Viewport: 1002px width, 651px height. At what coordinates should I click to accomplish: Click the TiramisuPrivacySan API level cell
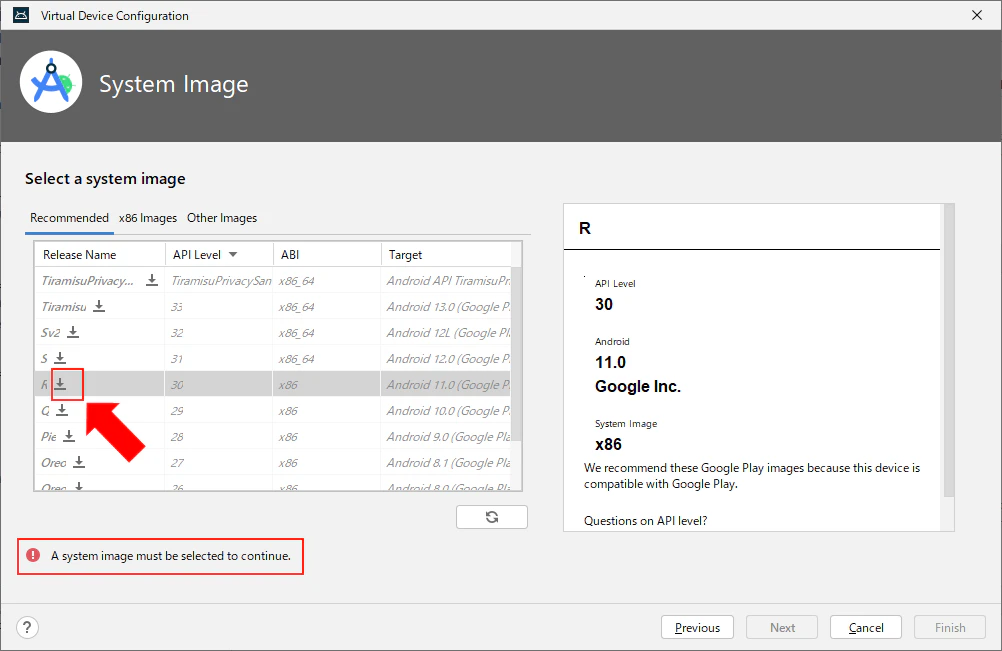point(221,280)
